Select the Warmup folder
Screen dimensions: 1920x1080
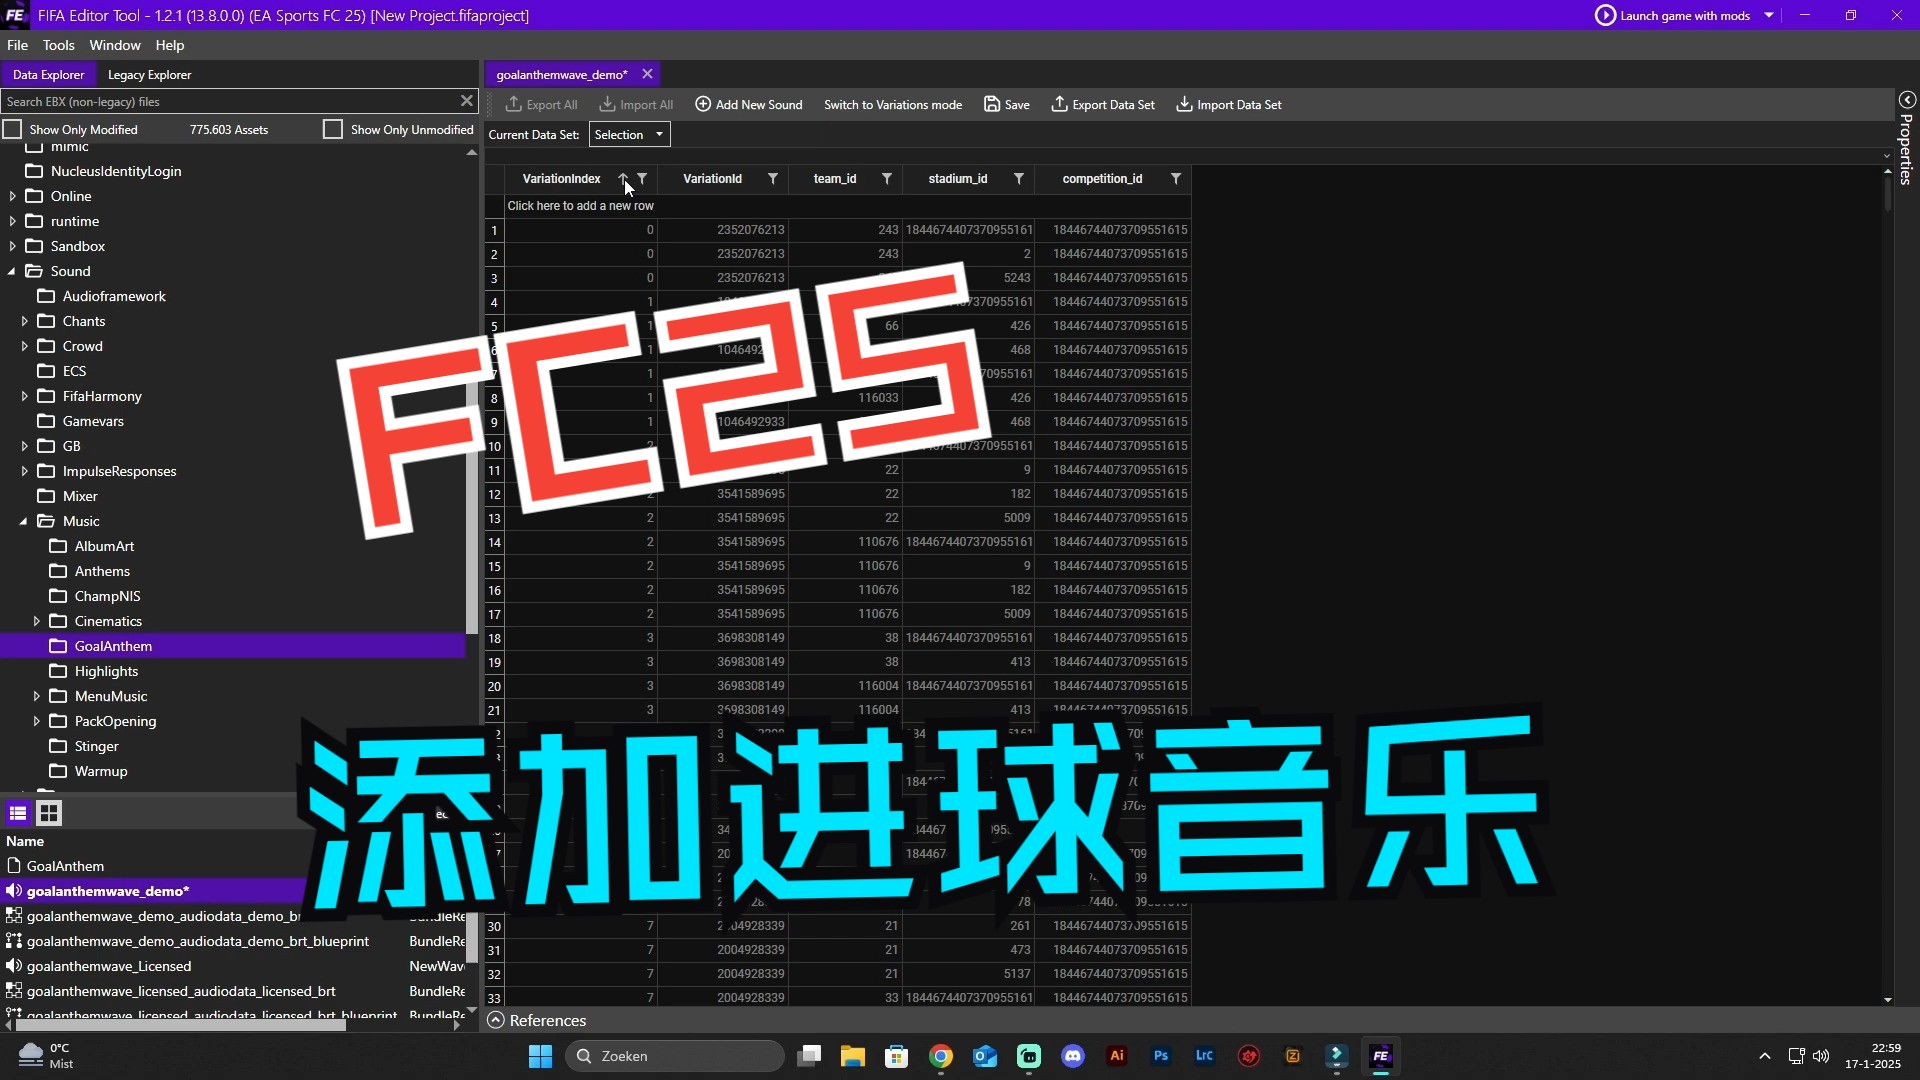click(101, 771)
